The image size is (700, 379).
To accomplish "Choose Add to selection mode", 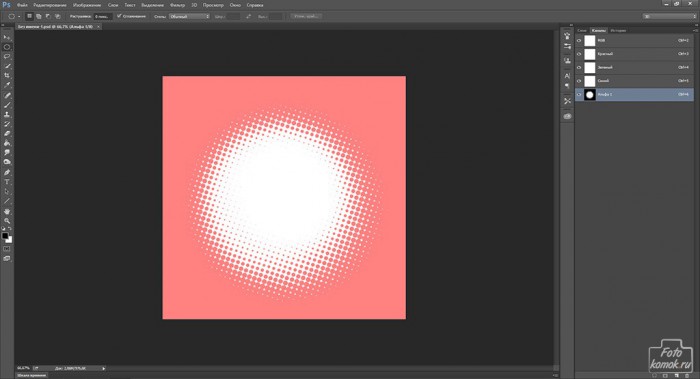I will pos(39,16).
